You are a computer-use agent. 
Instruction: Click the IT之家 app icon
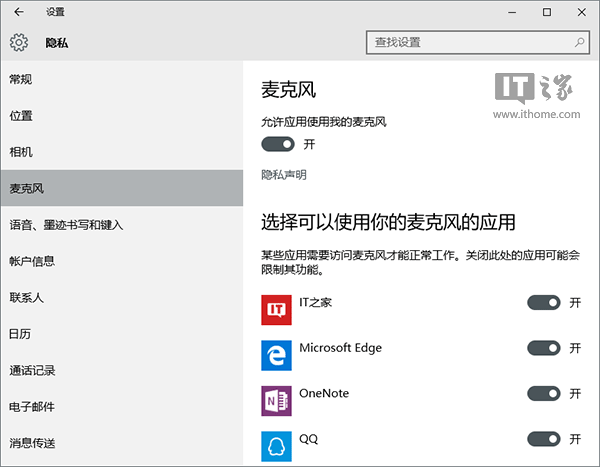(276, 310)
